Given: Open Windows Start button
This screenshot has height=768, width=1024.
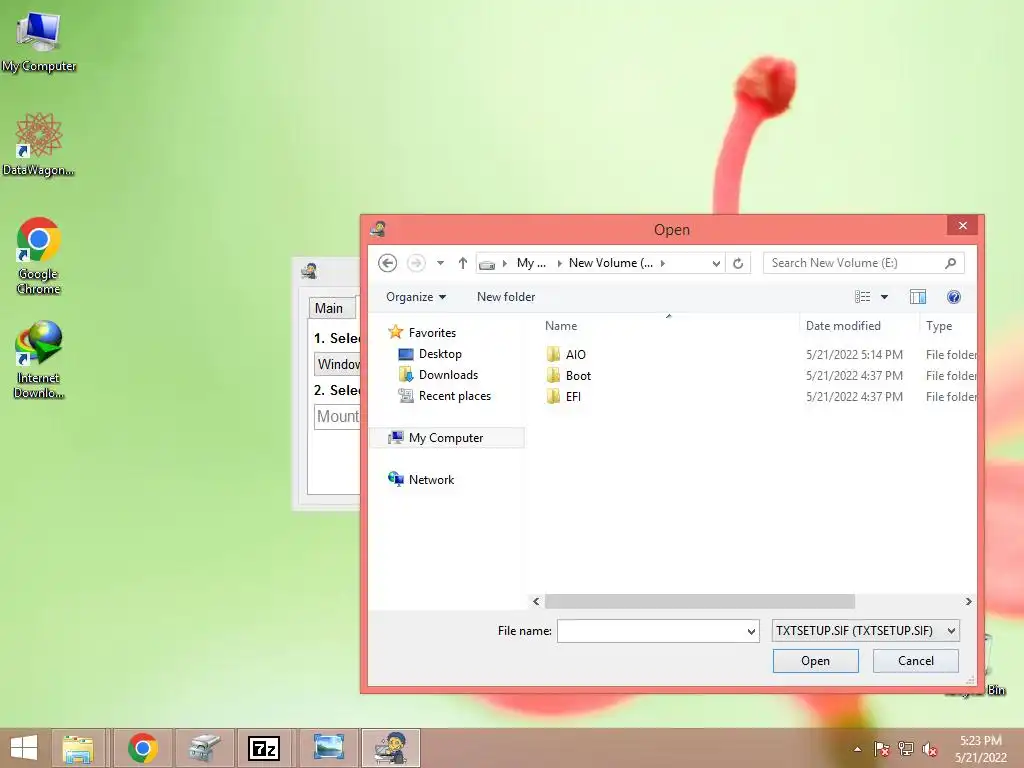Looking at the screenshot, I should click(24, 748).
